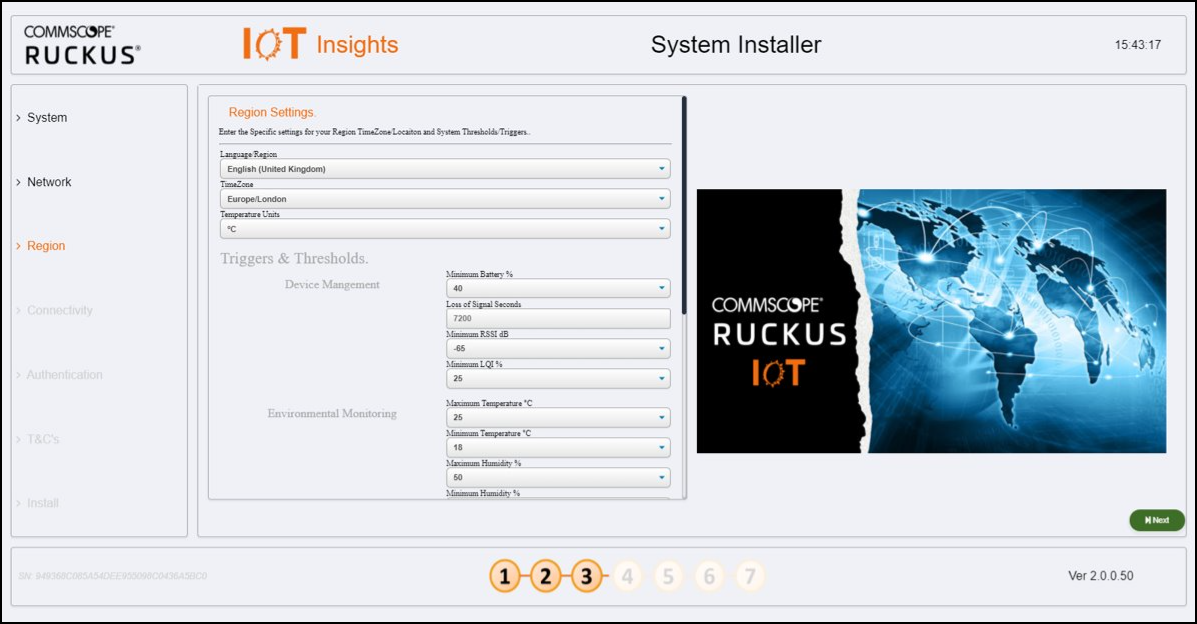The height and width of the screenshot is (624, 1197).
Task: Select the Authentication sidebar item
Action: [x=64, y=374]
